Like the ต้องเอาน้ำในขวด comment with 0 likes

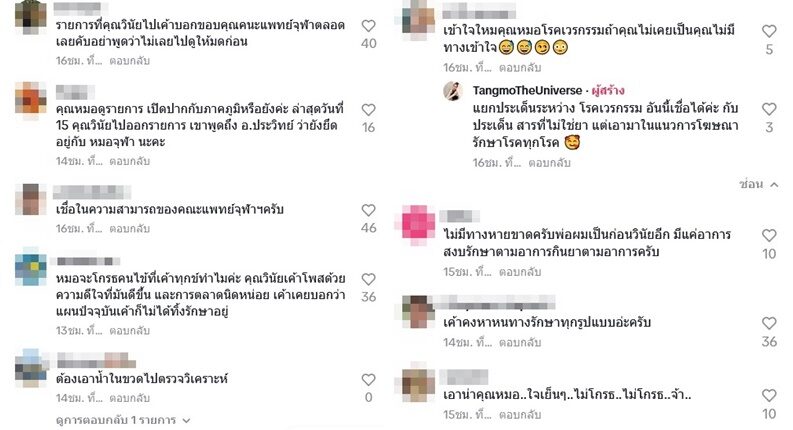[369, 380]
